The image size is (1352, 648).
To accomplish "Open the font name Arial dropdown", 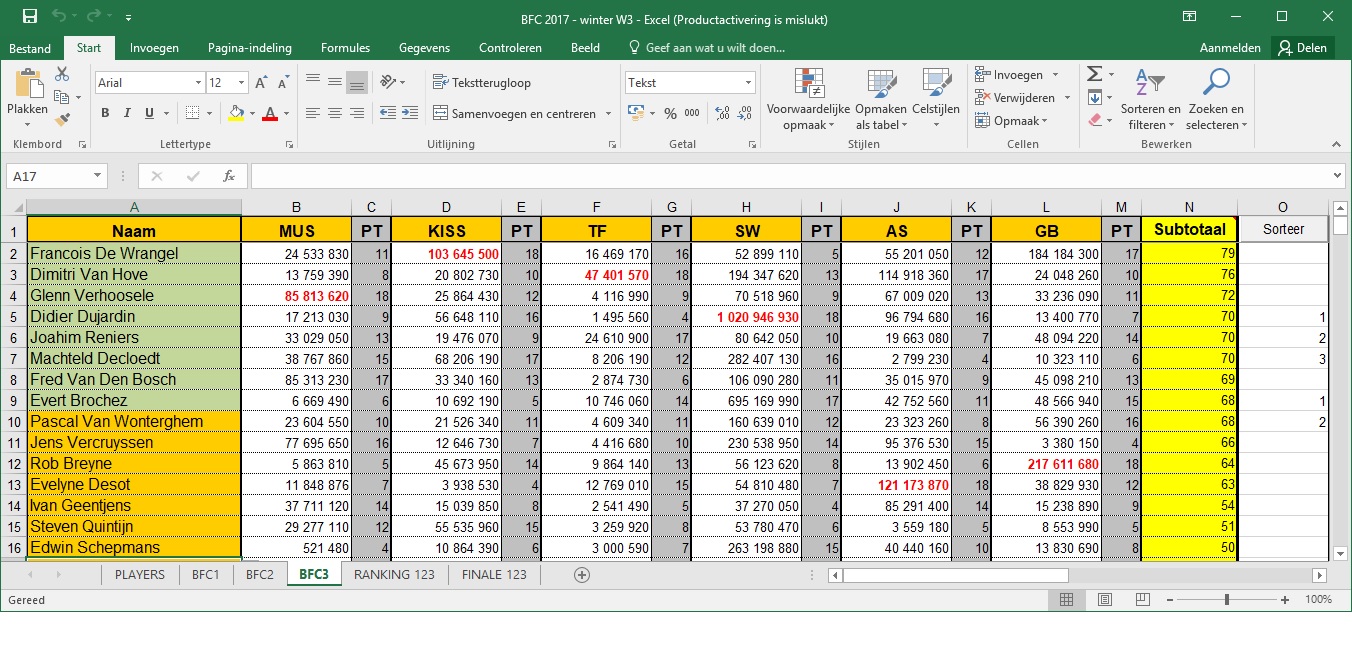I will (x=198, y=83).
